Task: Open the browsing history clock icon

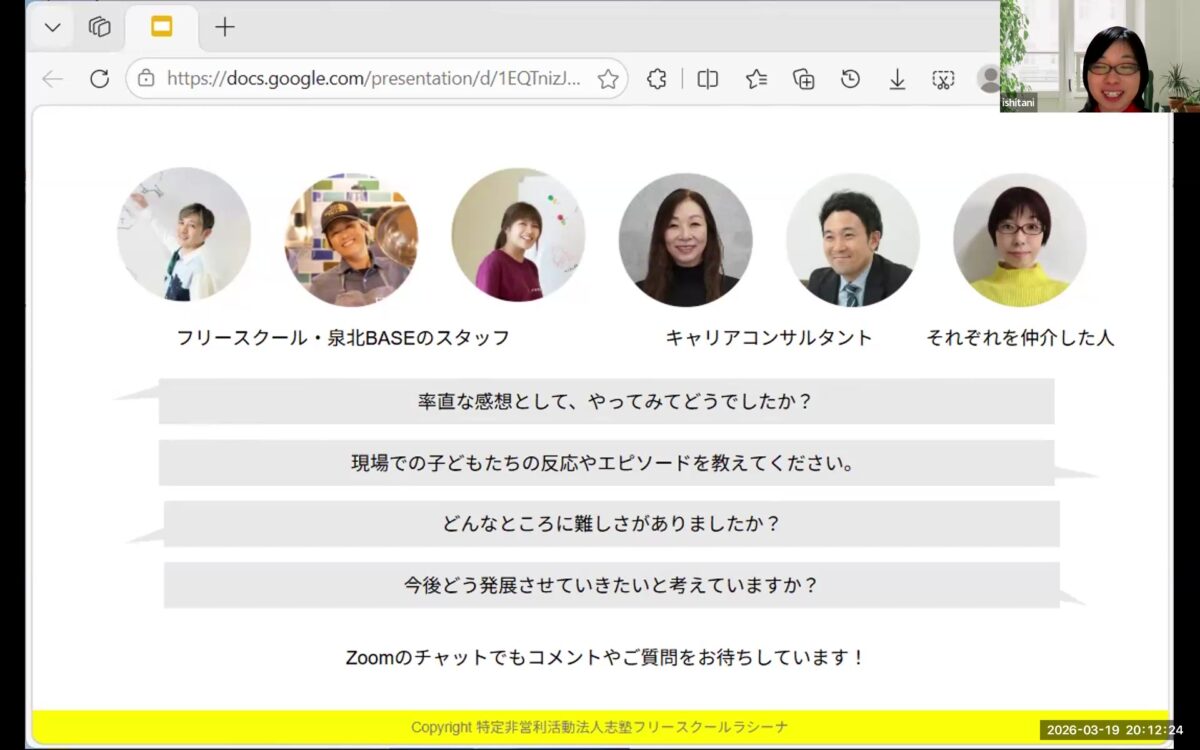Action: click(x=850, y=79)
